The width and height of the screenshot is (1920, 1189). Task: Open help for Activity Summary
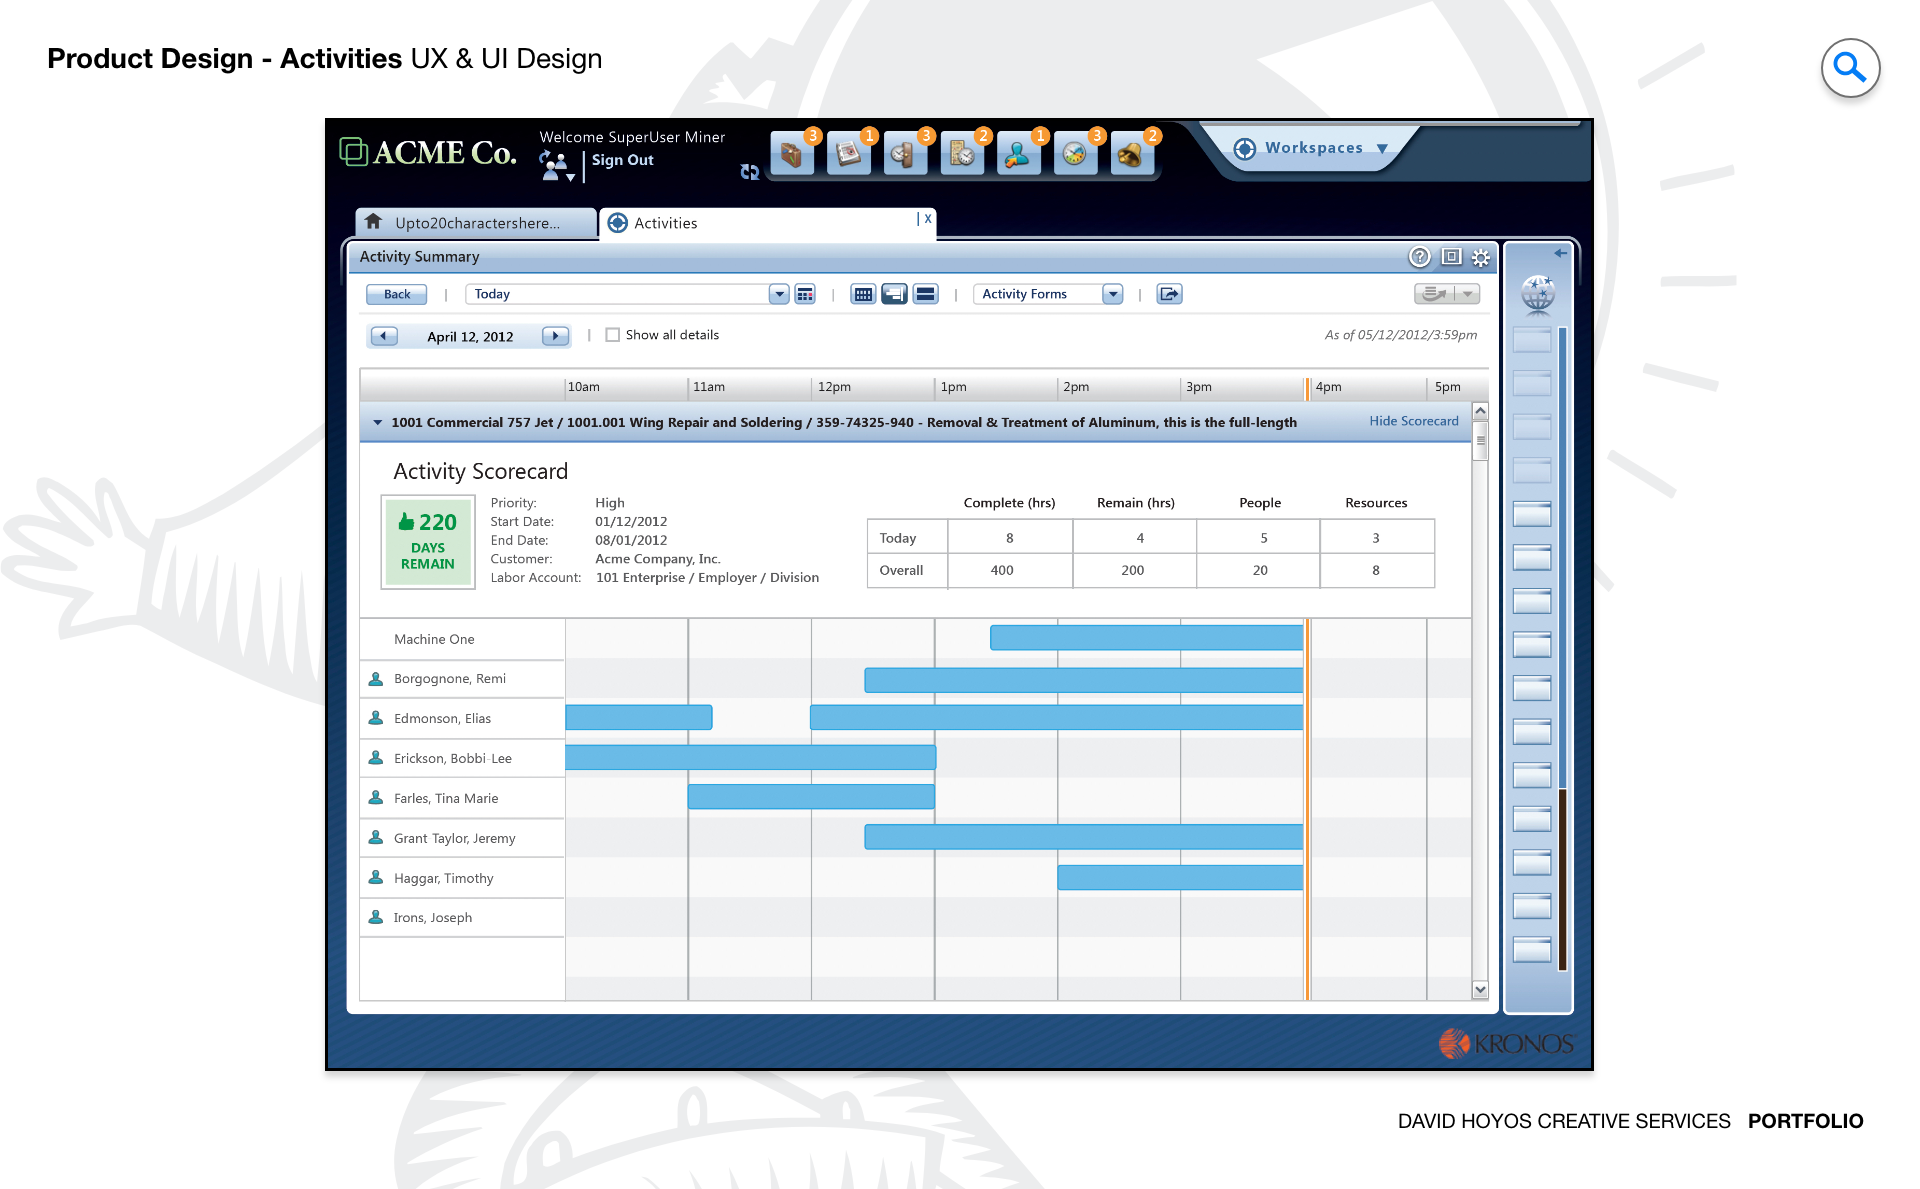(1419, 257)
